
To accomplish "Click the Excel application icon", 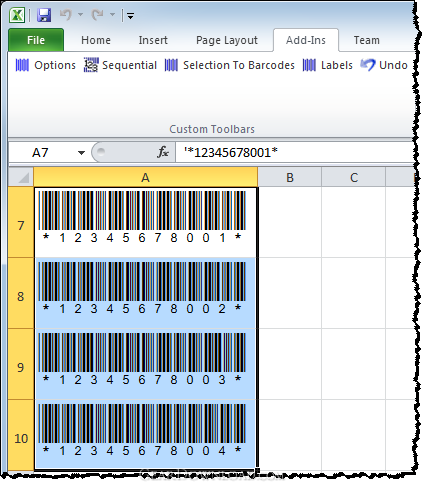I will [17, 15].
